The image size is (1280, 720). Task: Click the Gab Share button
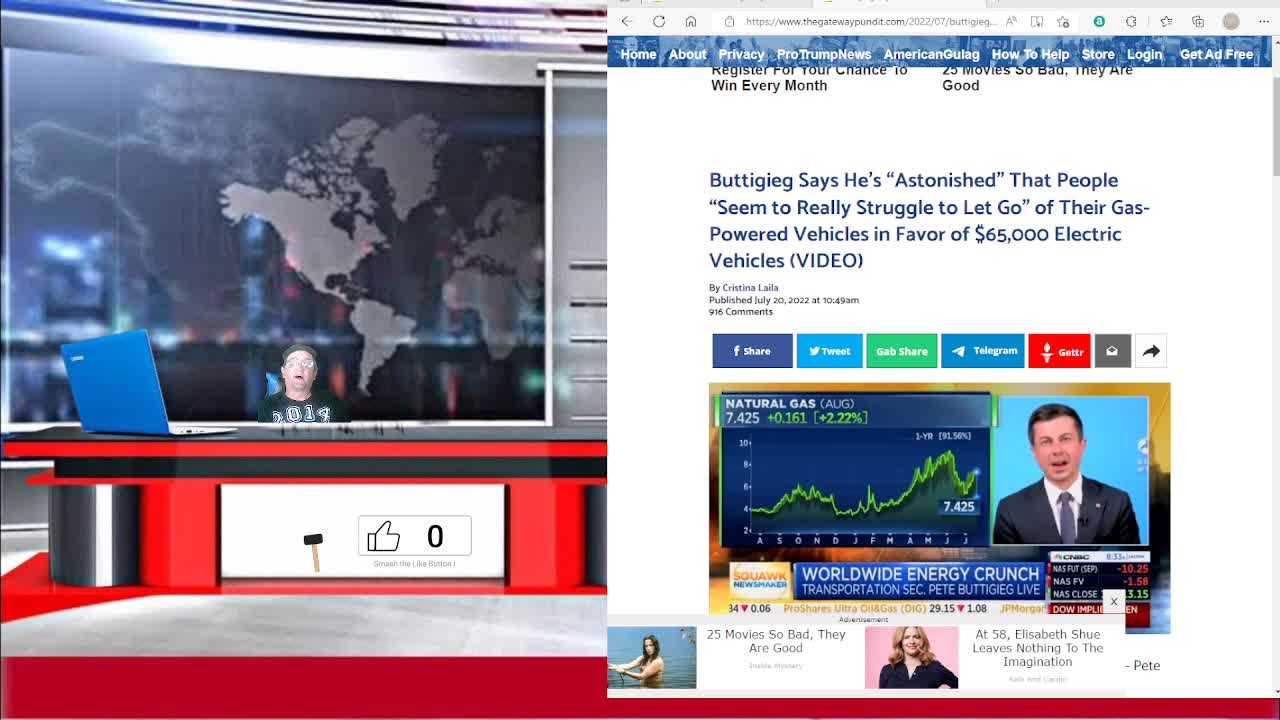(901, 351)
